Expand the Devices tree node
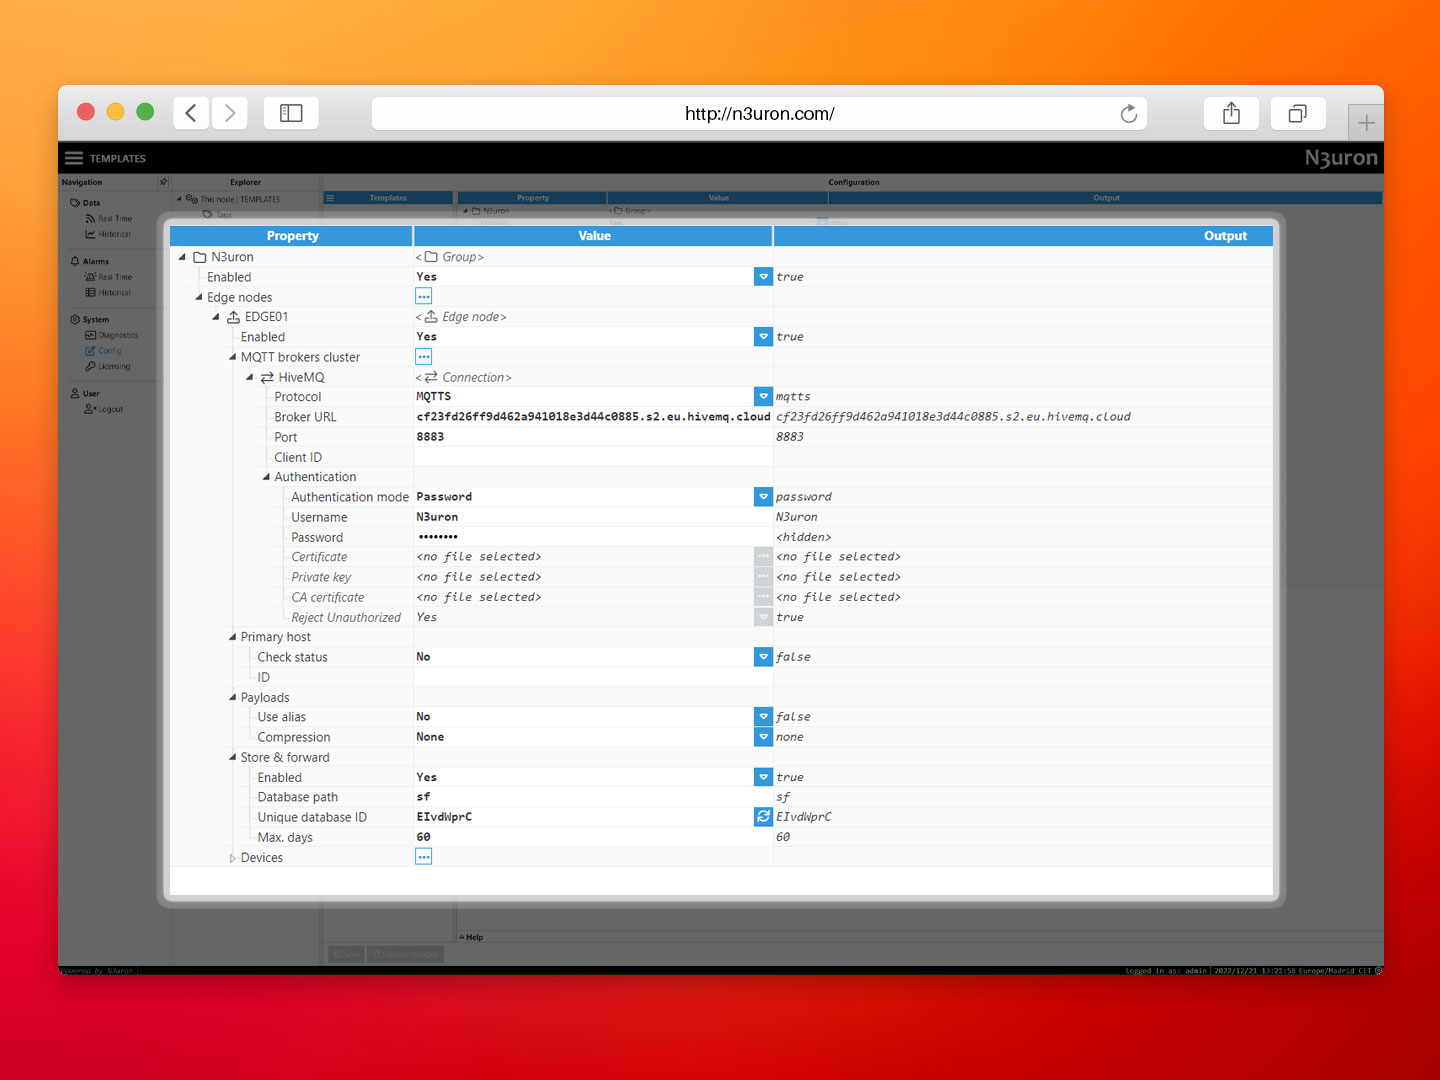1440x1080 pixels. (x=233, y=858)
